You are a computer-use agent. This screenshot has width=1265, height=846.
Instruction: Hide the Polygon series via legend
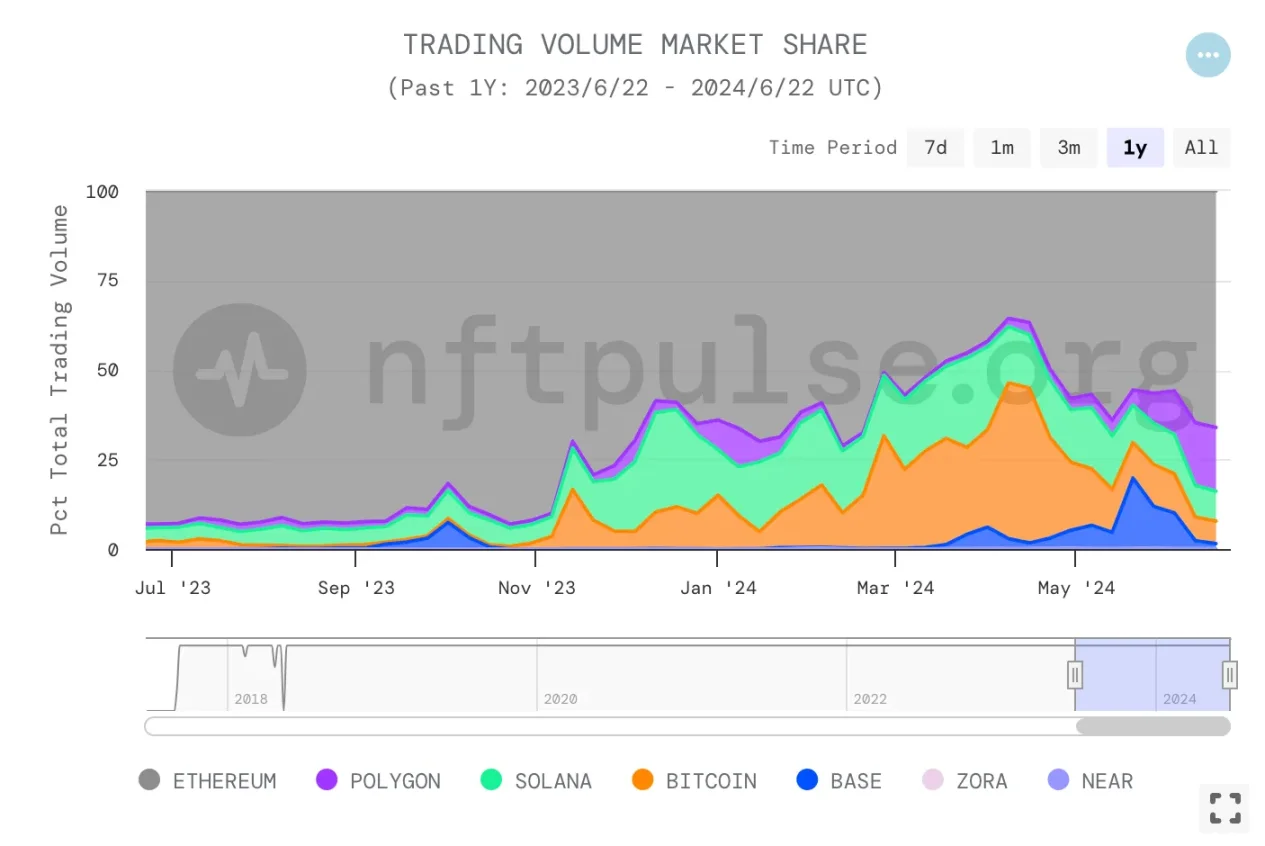326,780
